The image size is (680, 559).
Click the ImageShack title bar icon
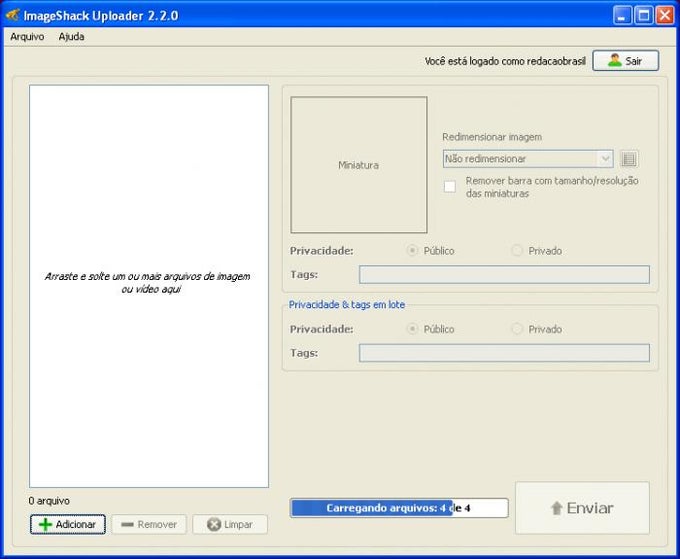12,15
